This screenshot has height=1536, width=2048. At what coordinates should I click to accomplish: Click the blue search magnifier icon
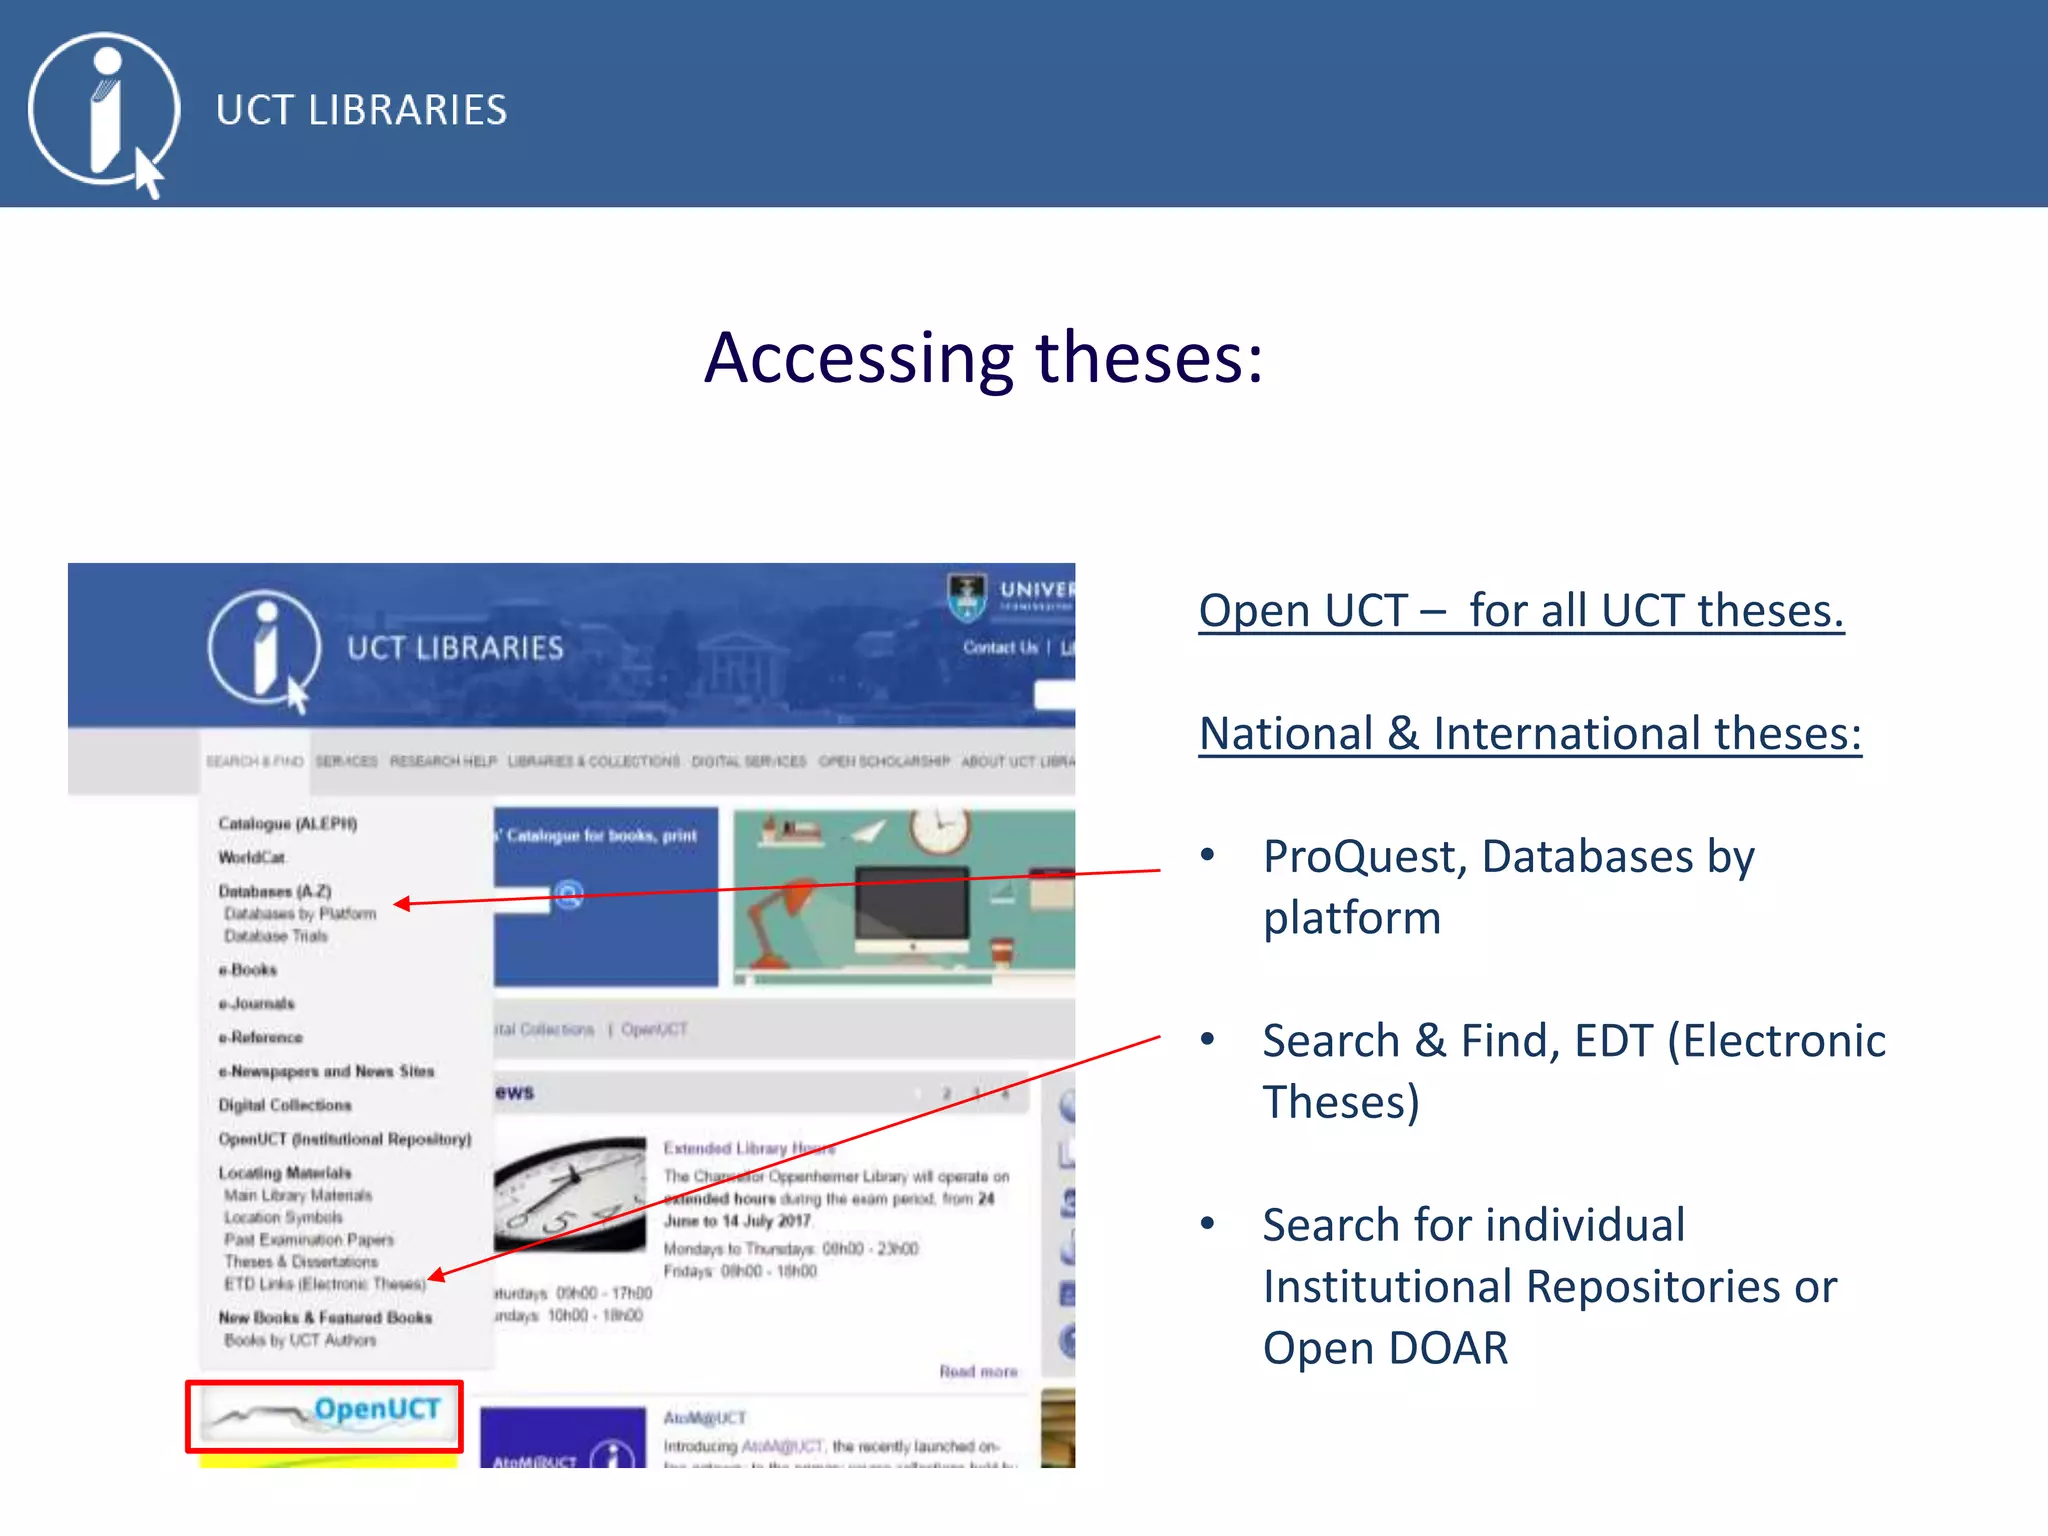(568, 894)
